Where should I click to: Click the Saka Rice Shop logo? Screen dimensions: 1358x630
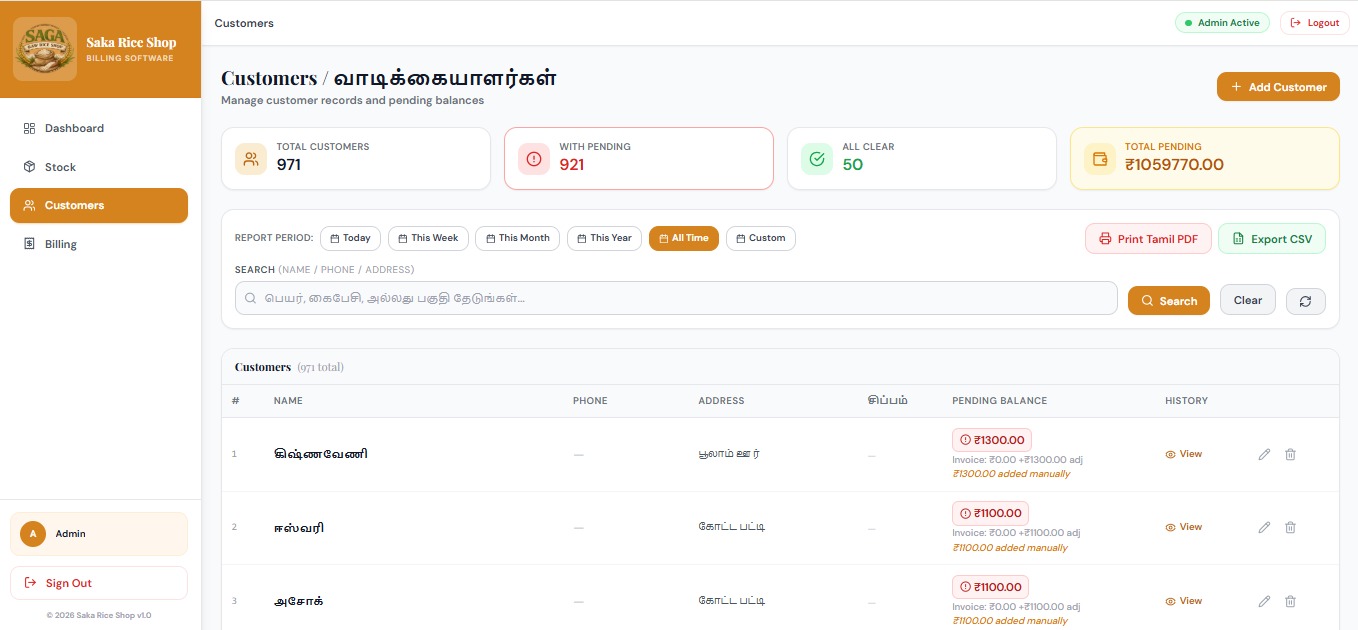(43, 48)
